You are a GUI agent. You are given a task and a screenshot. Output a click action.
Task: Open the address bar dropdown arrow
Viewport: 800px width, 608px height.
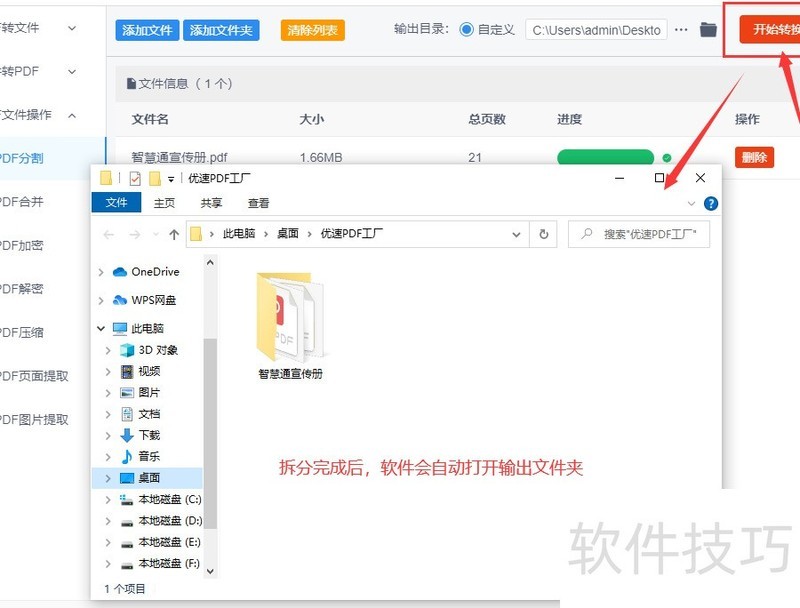click(516, 234)
